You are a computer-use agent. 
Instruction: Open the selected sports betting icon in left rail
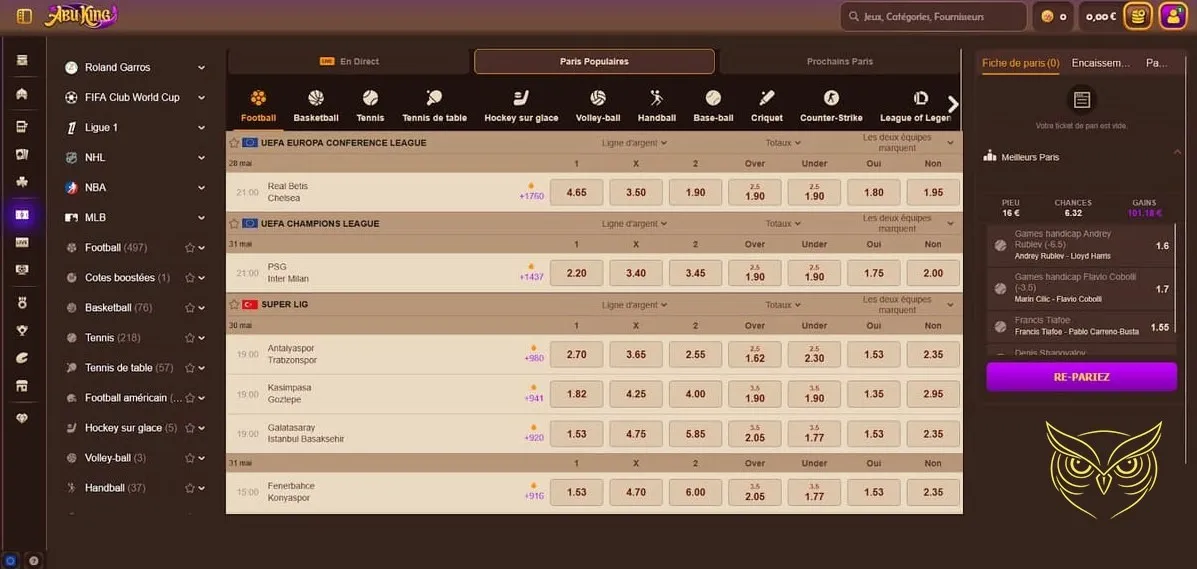tap(22, 215)
